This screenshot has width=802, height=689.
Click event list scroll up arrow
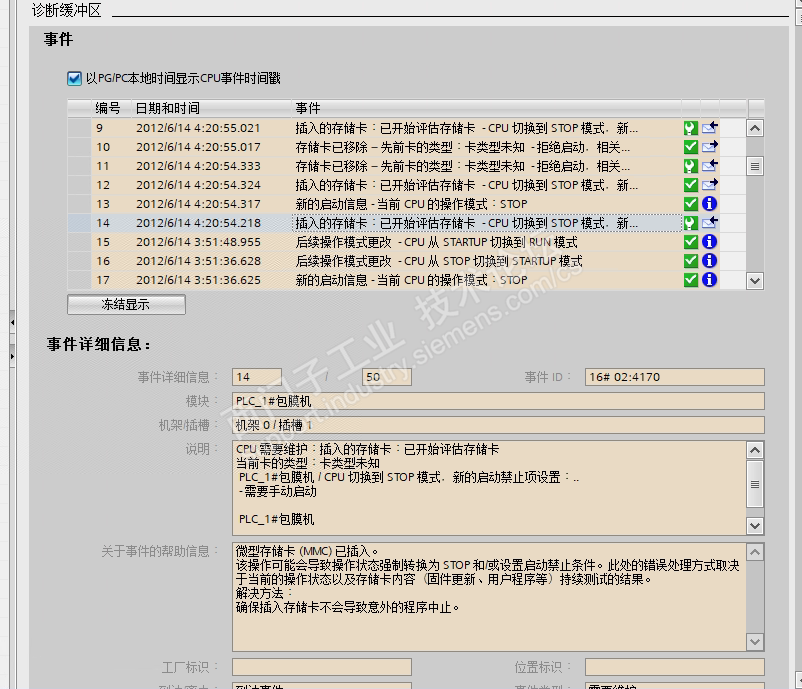coord(755,128)
